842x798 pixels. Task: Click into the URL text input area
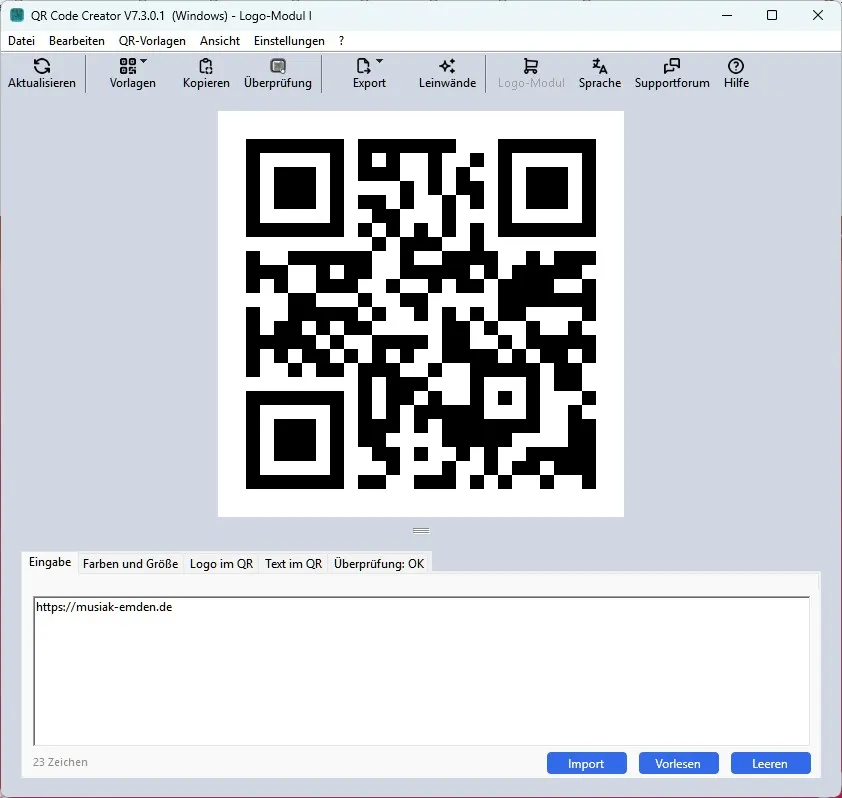pos(422,671)
